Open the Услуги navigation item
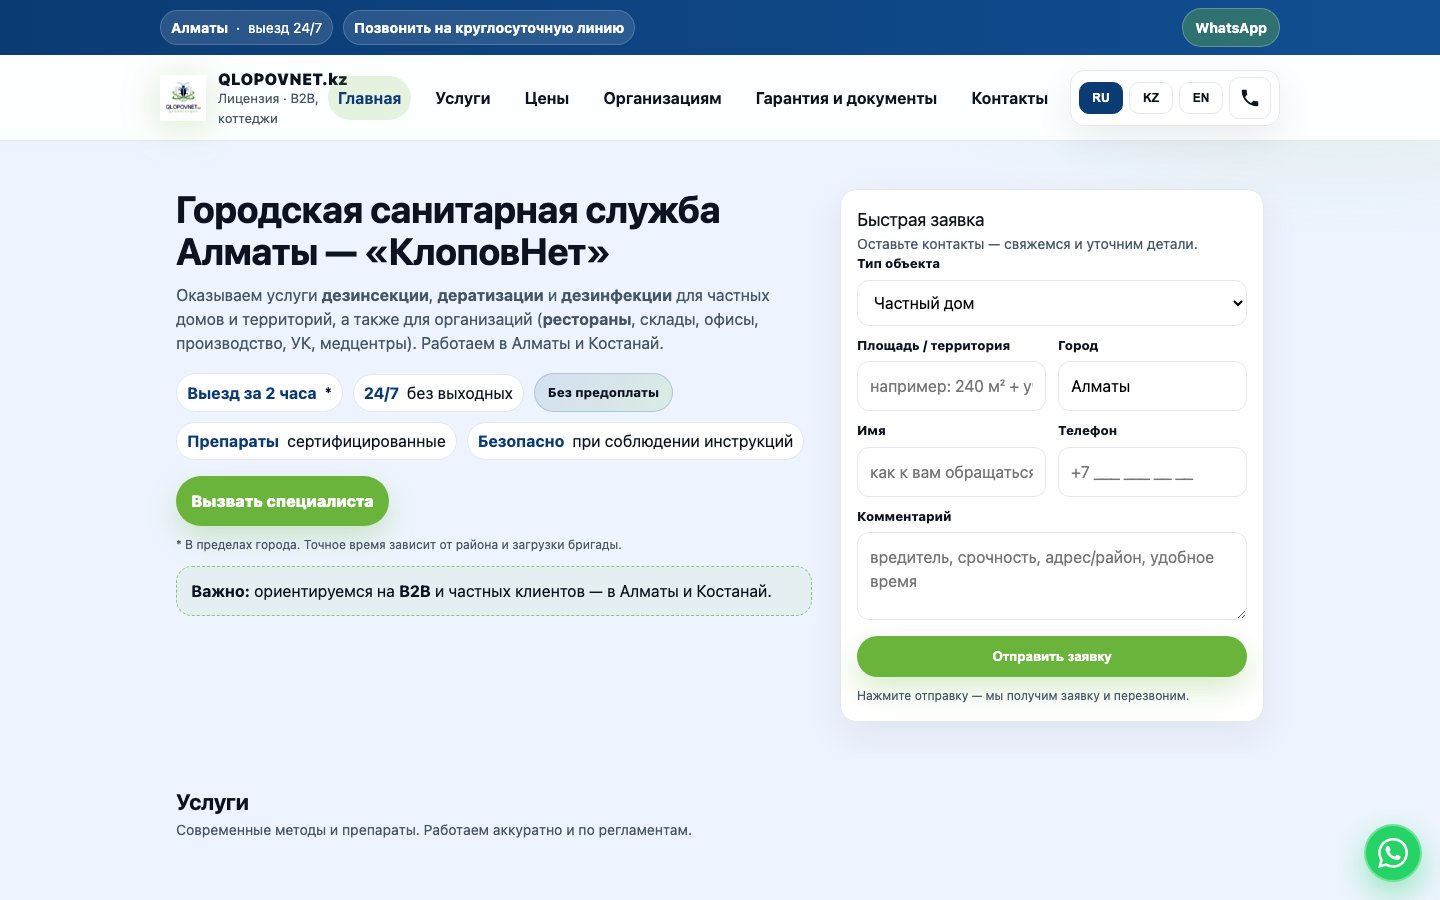 (463, 98)
